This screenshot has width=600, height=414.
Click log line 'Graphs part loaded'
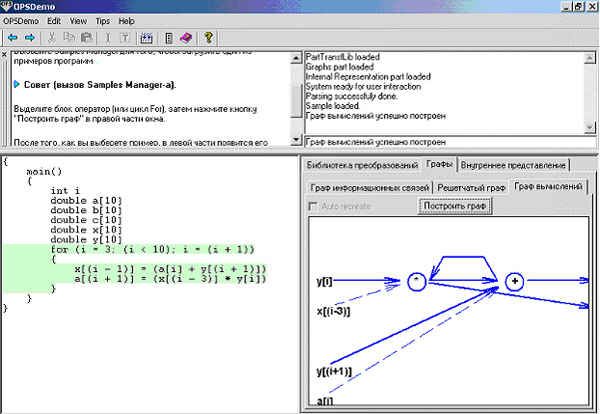339,67
